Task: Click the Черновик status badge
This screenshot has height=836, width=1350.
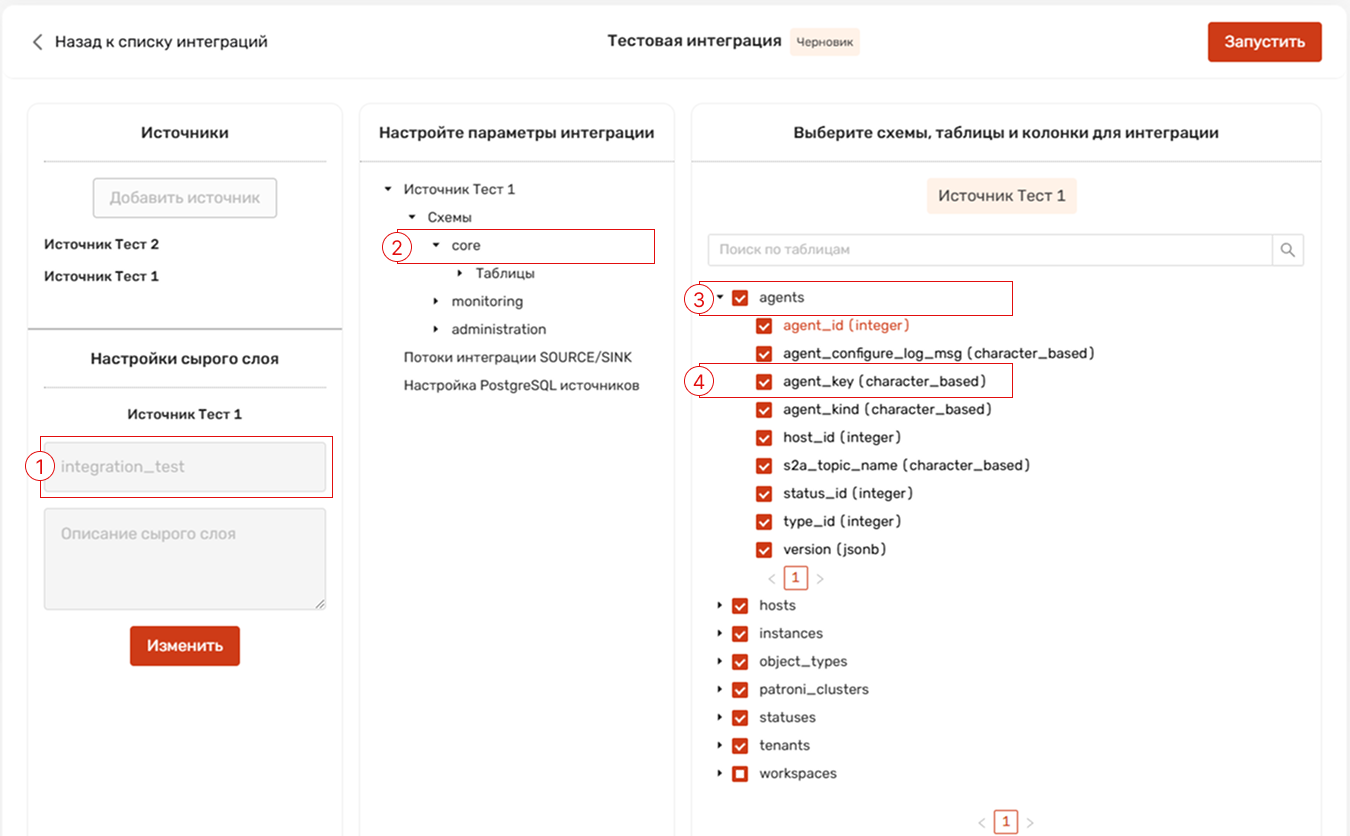Action: pos(825,42)
